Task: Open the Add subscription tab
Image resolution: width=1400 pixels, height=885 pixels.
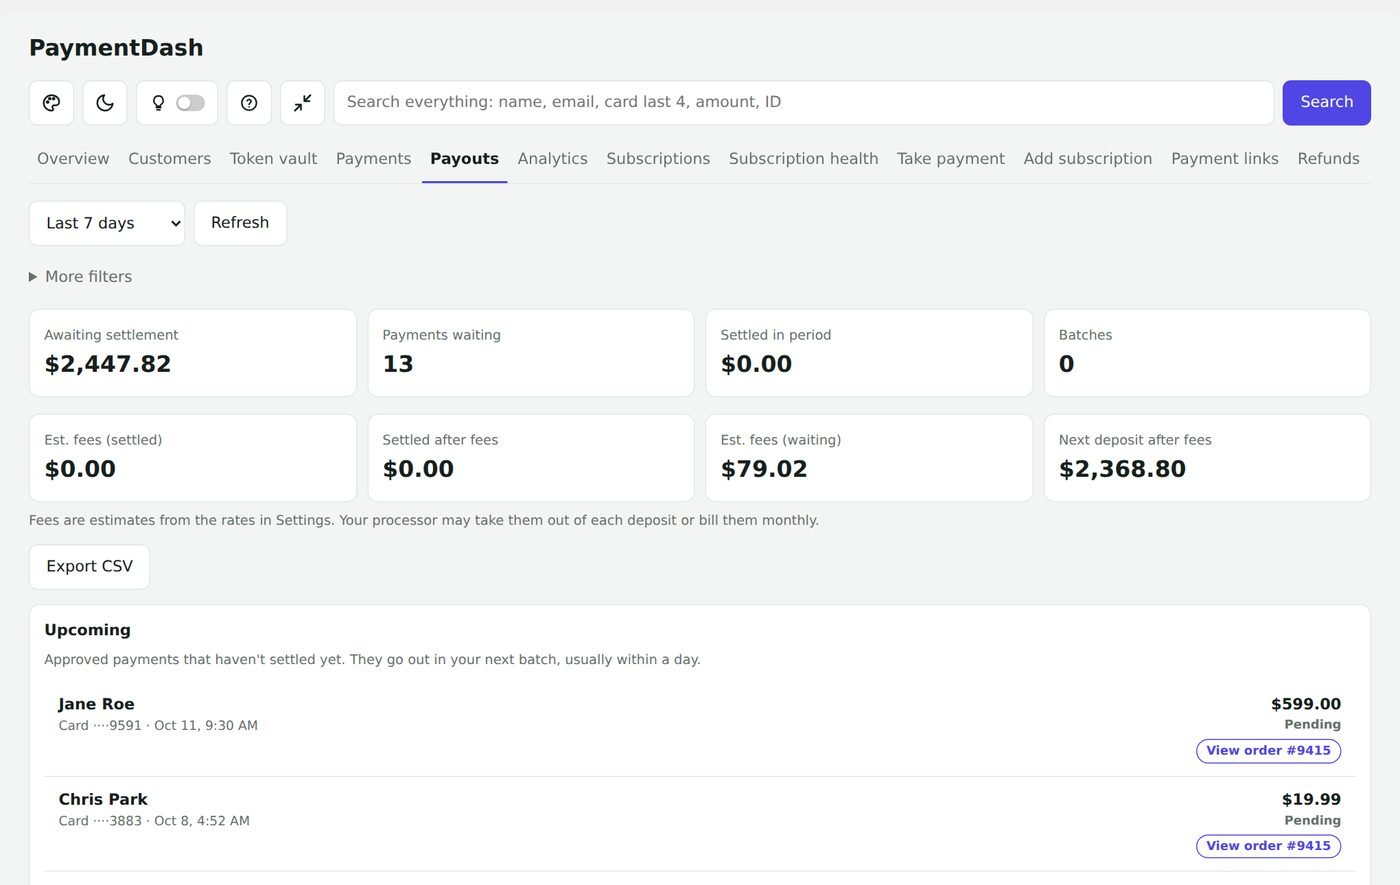Action: pyautogui.click(x=1087, y=159)
